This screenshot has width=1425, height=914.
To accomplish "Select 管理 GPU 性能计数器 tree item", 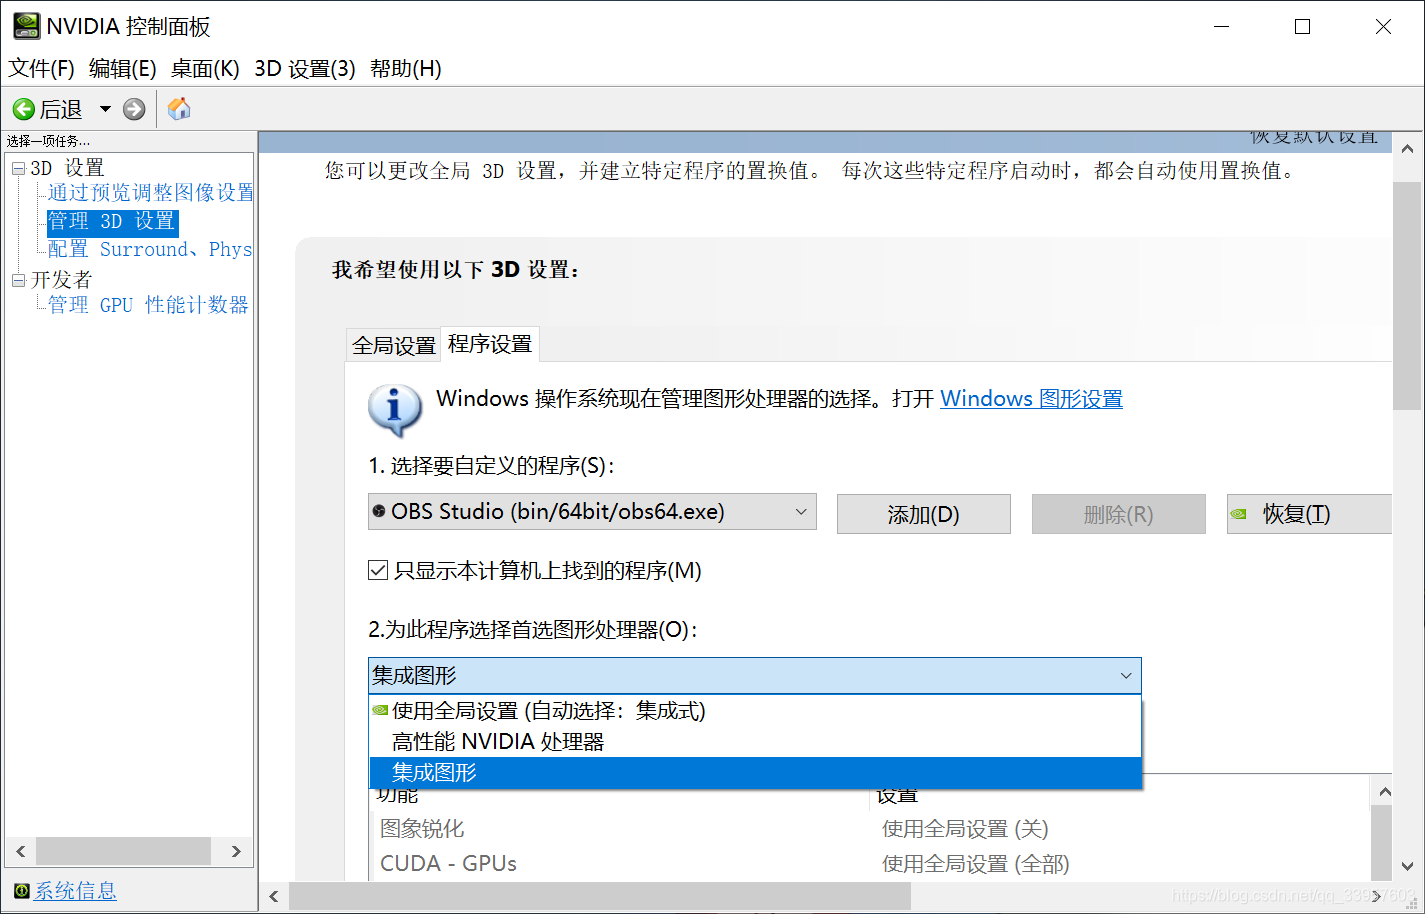I will (148, 305).
